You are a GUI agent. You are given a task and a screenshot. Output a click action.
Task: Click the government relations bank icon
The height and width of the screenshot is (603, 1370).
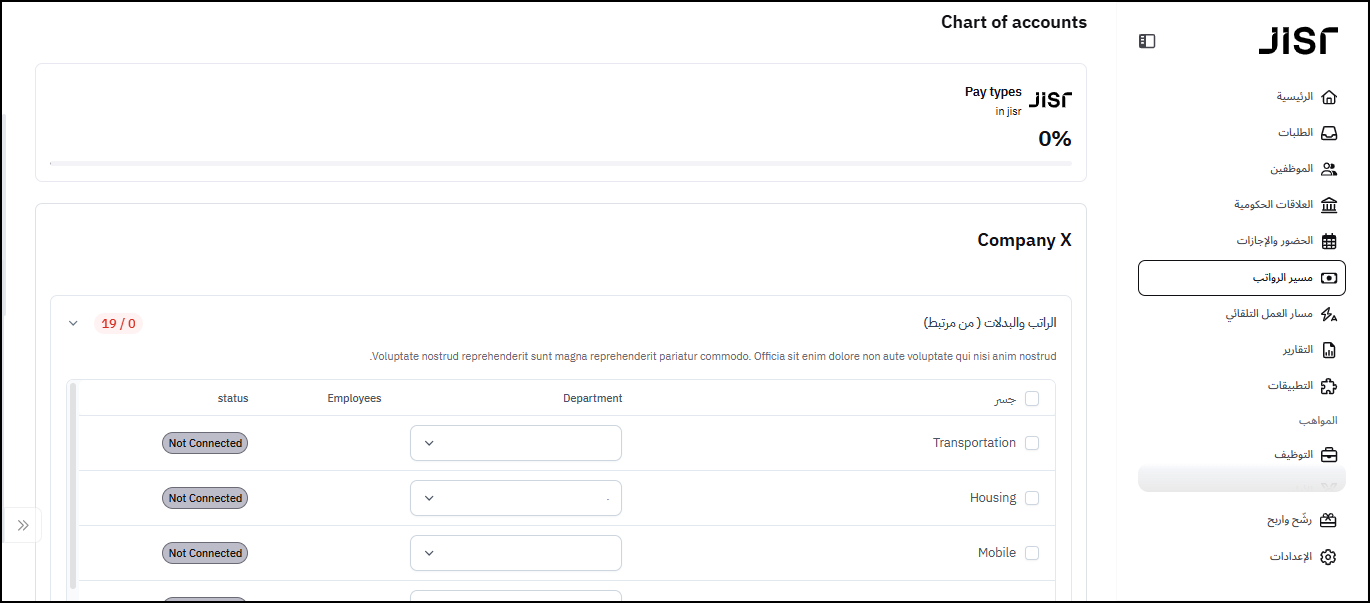pyautogui.click(x=1328, y=205)
